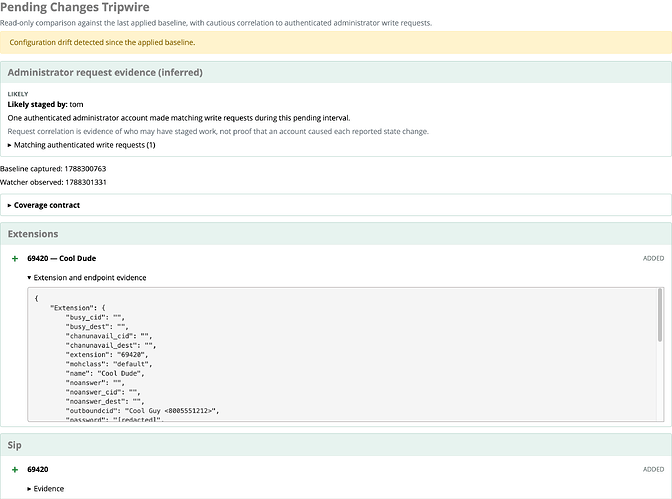Expand Matching authenticated write requests (1)
This screenshot has width=672, height=499.
[x=81, y=145]
